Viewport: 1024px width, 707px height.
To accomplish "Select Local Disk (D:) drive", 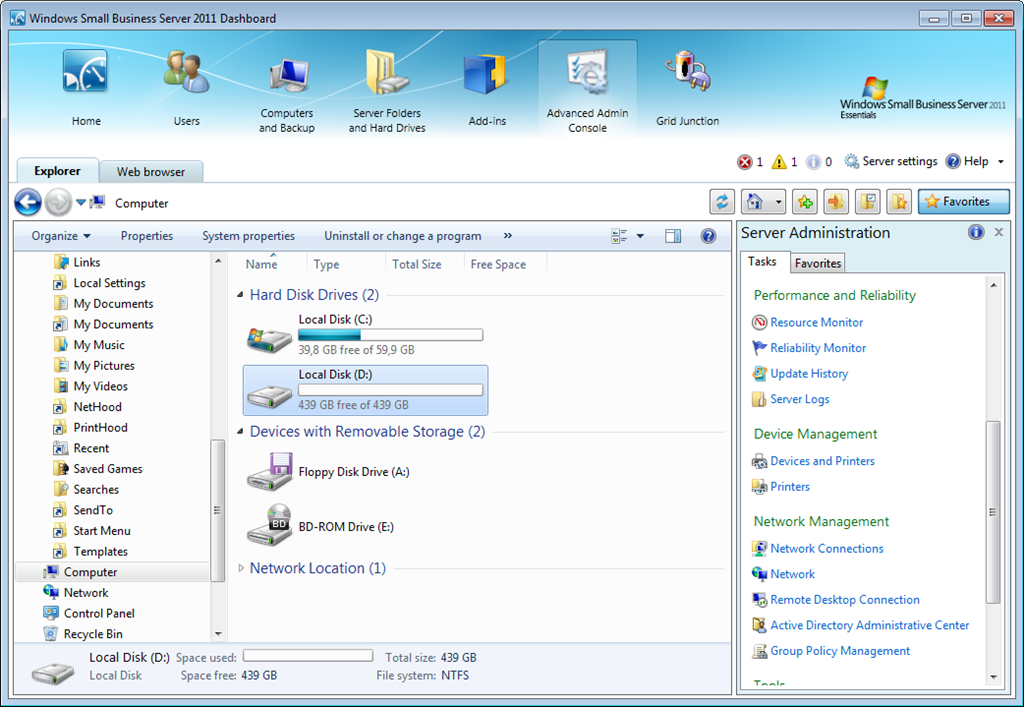I will [x=365, y=390].
